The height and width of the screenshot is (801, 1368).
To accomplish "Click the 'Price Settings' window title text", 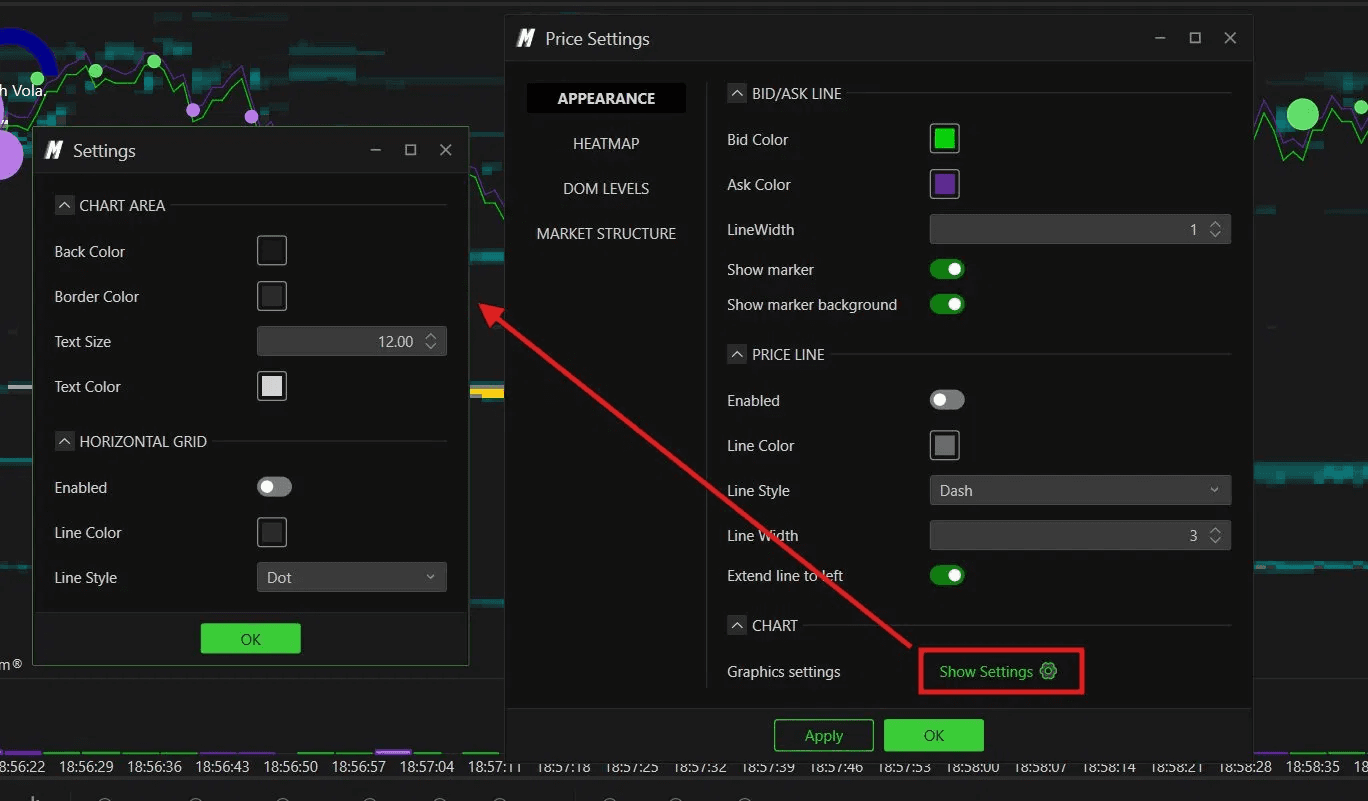I will coord(597,38).
